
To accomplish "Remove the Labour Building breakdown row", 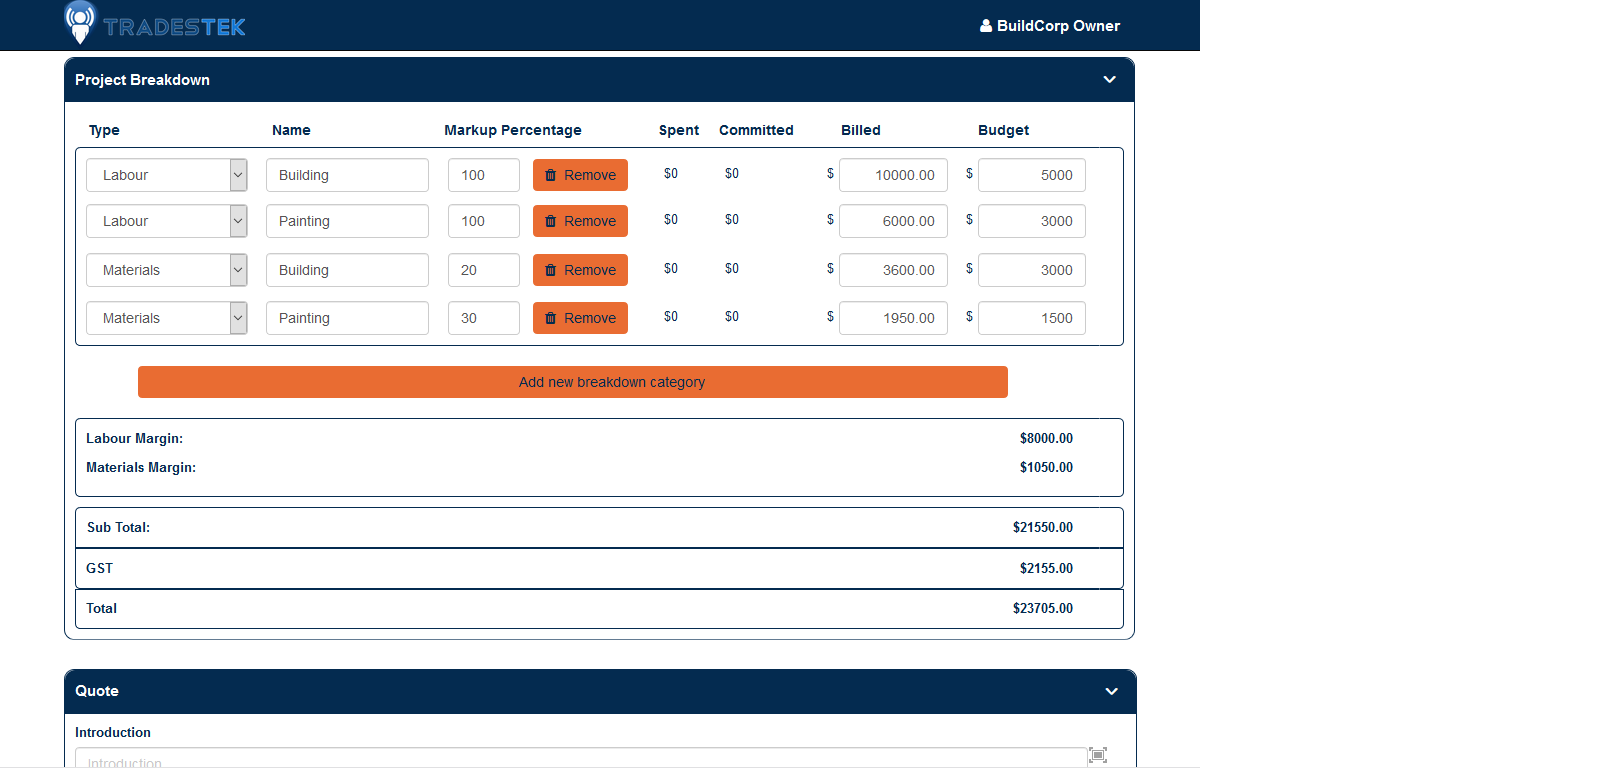I will (580, 175).
